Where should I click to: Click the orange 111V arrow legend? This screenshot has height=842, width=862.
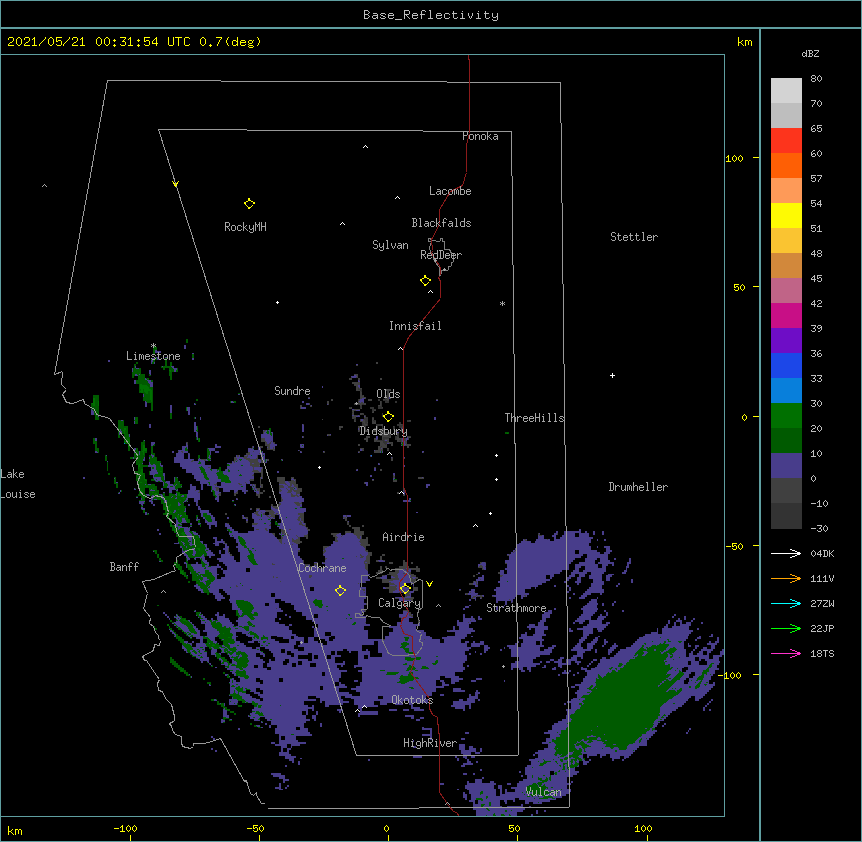tap(786, 578)
